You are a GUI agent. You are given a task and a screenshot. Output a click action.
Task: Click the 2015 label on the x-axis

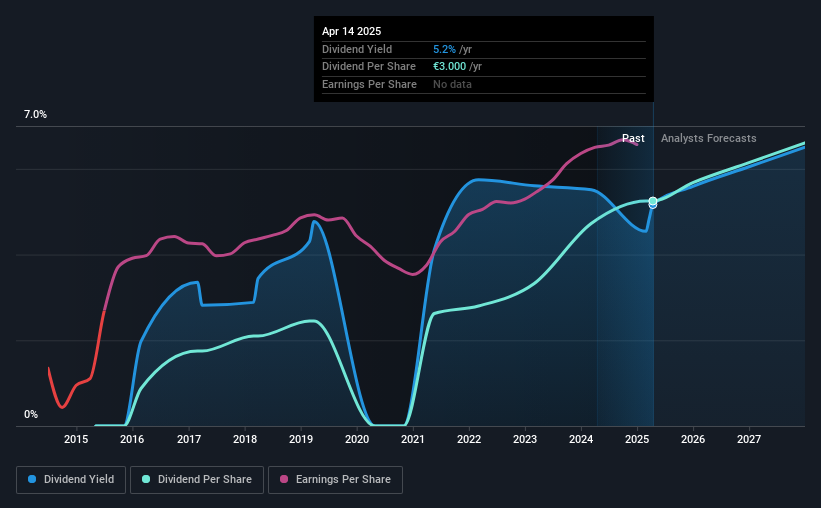[x=76, y=439]
